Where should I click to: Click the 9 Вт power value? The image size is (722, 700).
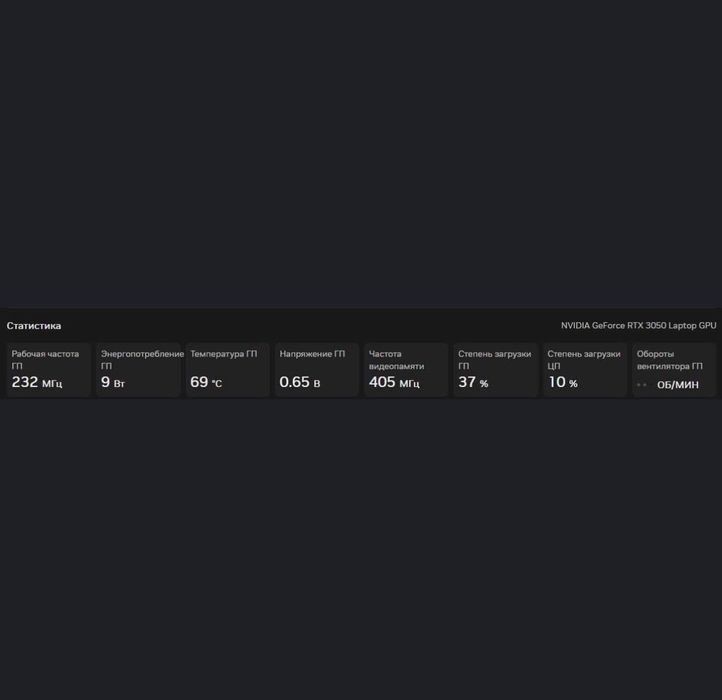(x=113, y=383)
